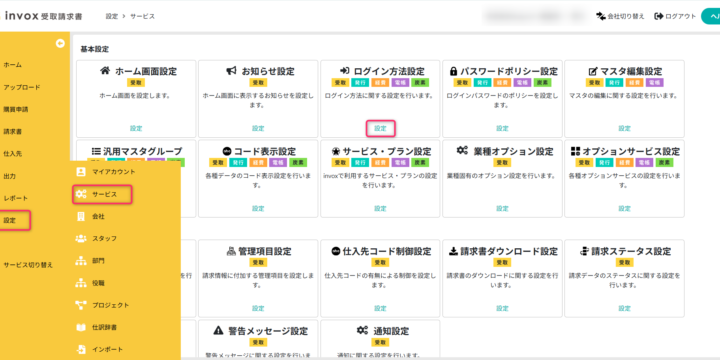
Task: Click the 設定 link under ホーム画面設定
Action: (136, 129)
